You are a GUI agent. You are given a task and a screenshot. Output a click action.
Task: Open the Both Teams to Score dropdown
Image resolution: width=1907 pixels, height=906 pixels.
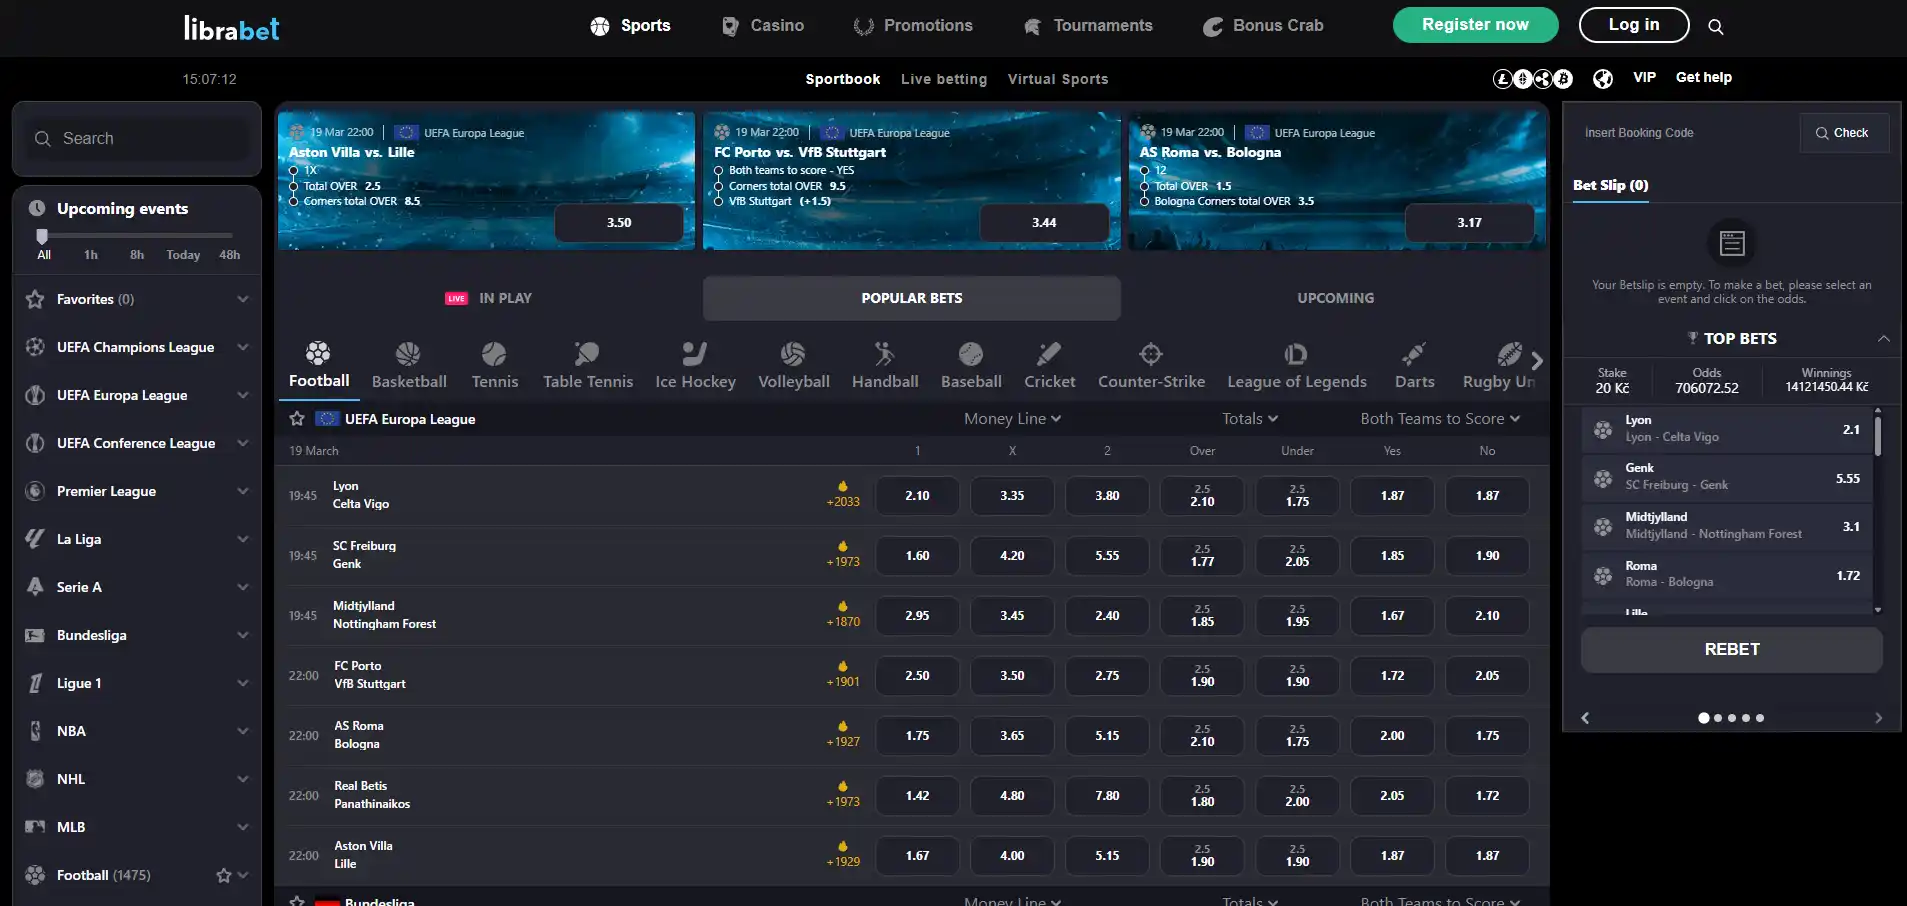(x=1440, y=419)
